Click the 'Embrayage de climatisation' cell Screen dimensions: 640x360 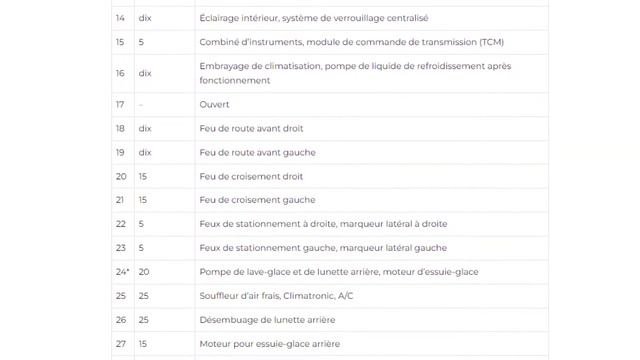371,73
